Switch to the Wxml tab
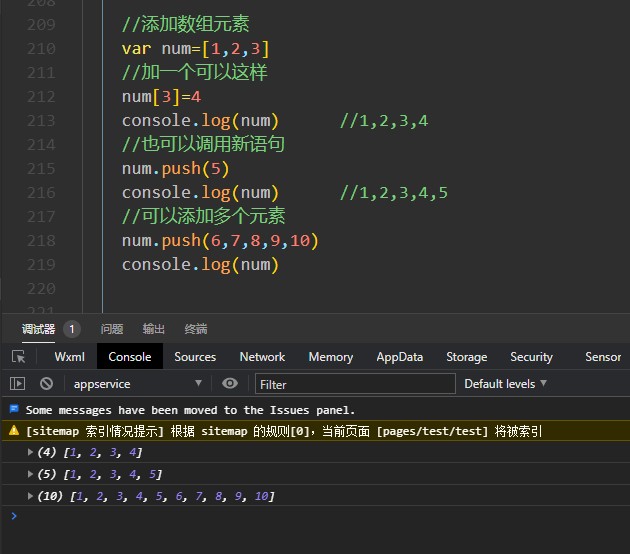 (70, 357)
